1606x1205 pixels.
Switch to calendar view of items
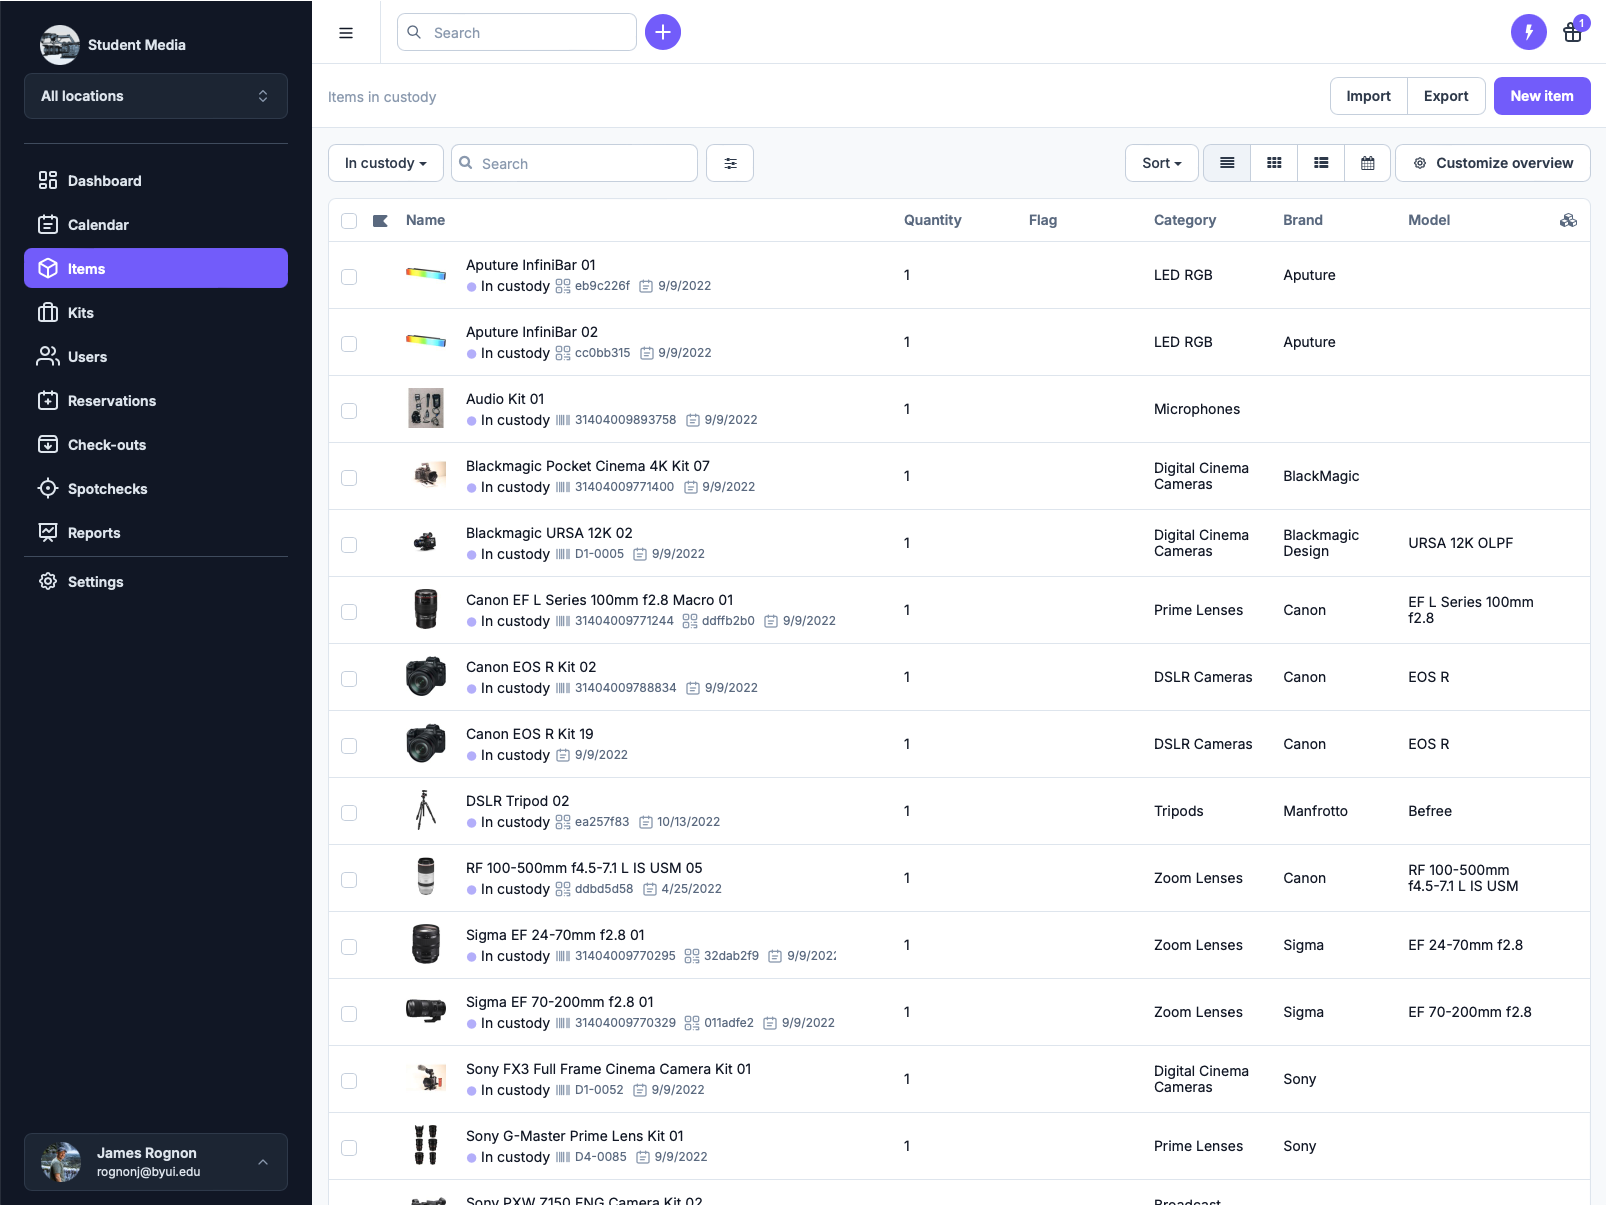tap(1367, 163)
